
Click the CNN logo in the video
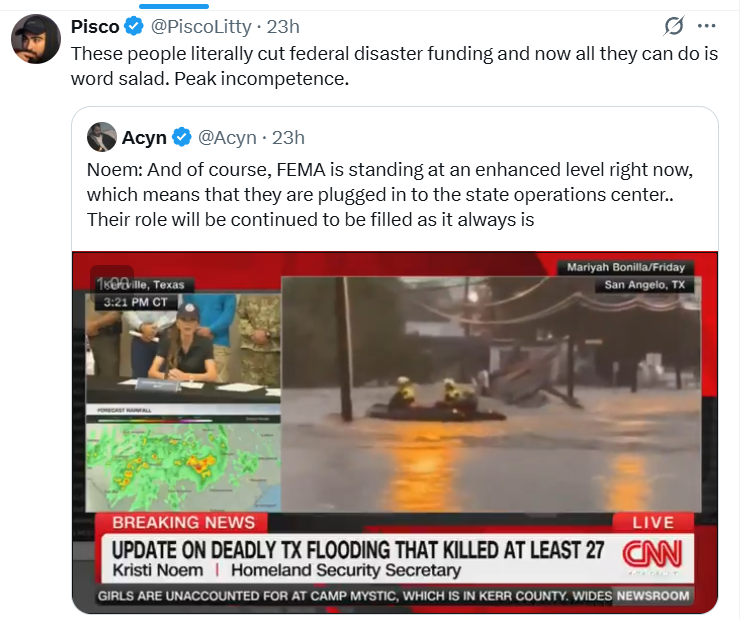[x=652, y=554]
